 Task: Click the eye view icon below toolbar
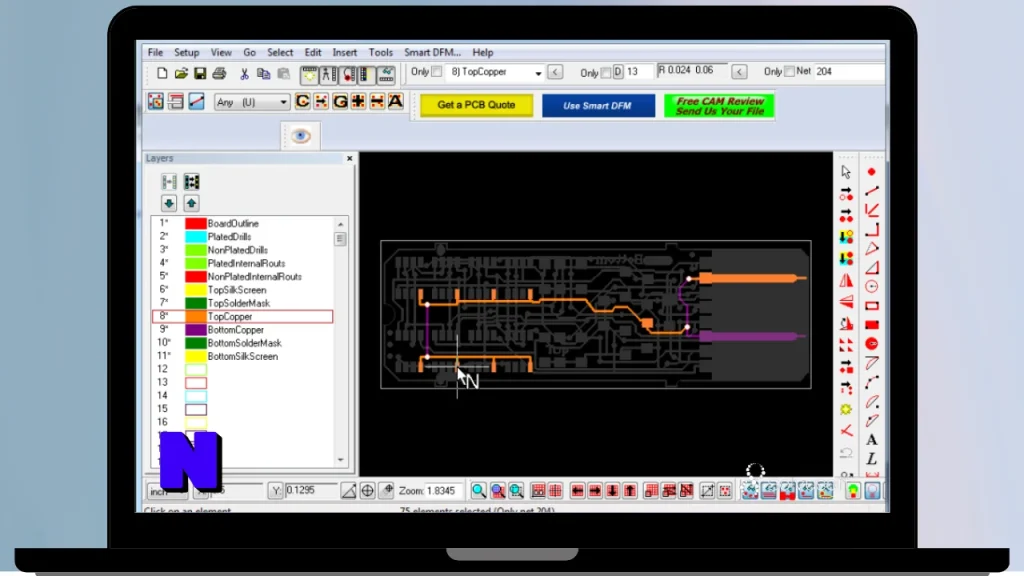pos(300,136)
